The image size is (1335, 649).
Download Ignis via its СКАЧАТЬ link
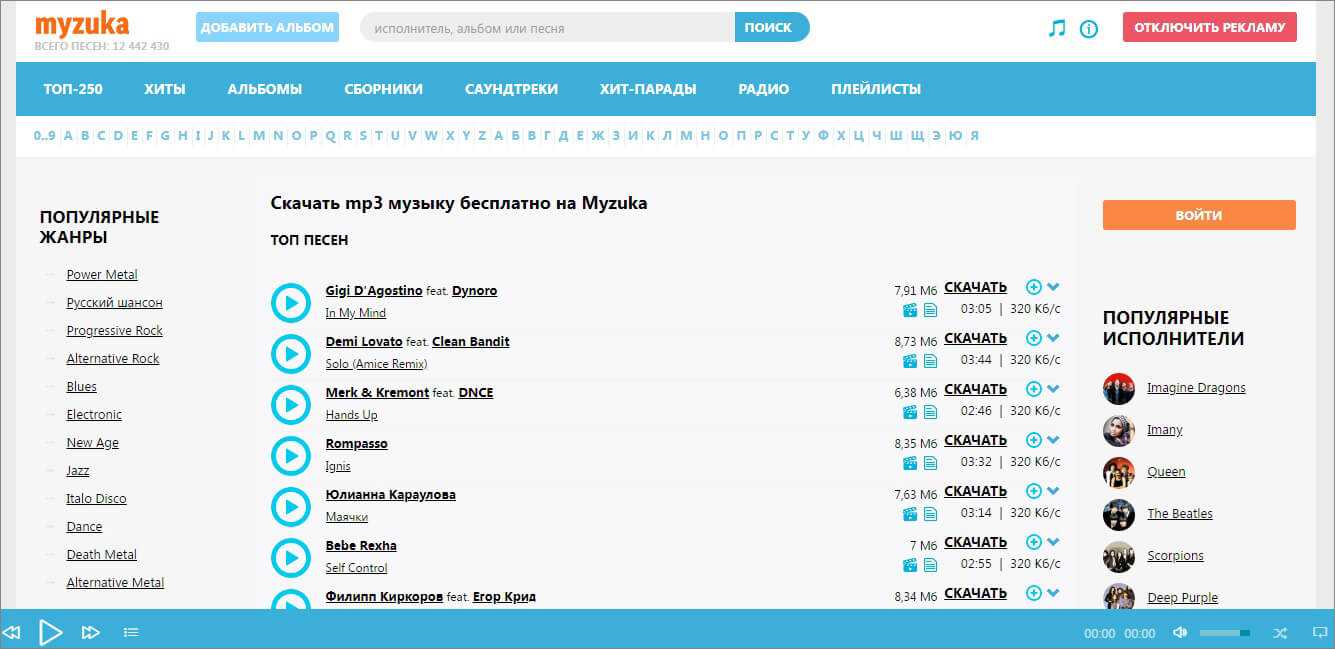(975, 440)
